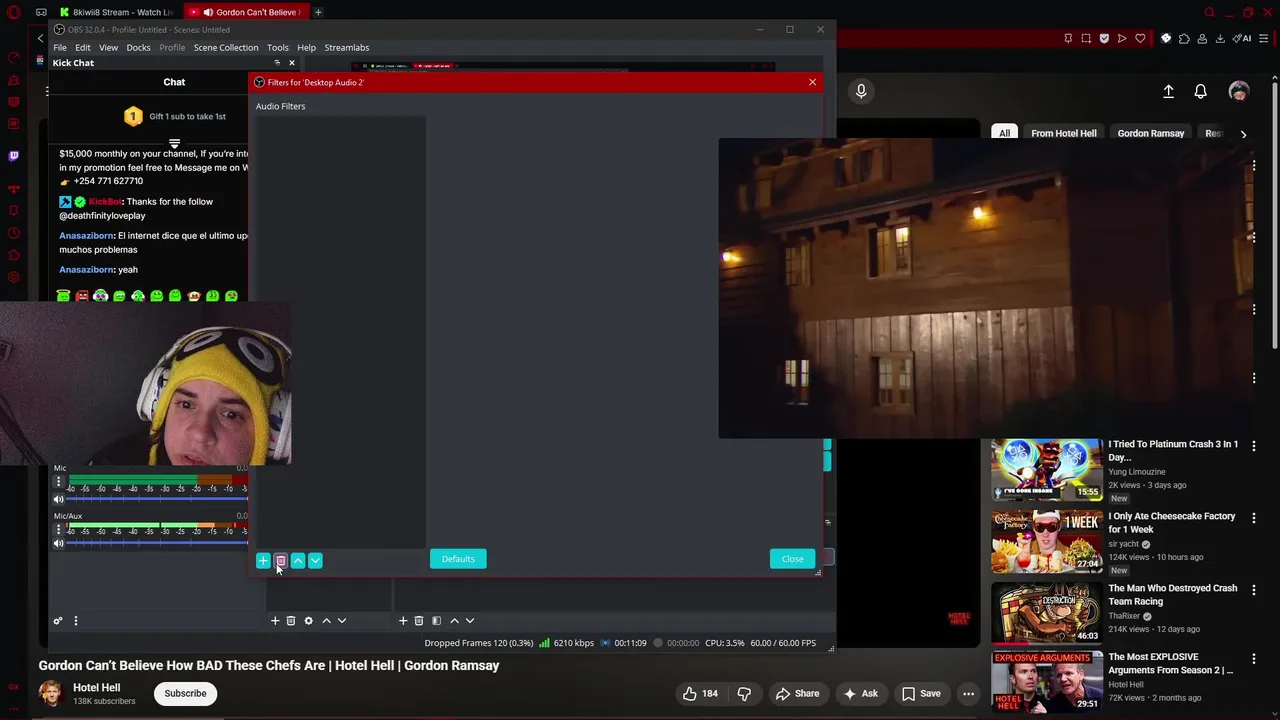The width and height of the screenshot is (1280, 720).
Task: Open Crash 3 In 1 Day video thumbnail
Action: click(x=1047, y=469)
